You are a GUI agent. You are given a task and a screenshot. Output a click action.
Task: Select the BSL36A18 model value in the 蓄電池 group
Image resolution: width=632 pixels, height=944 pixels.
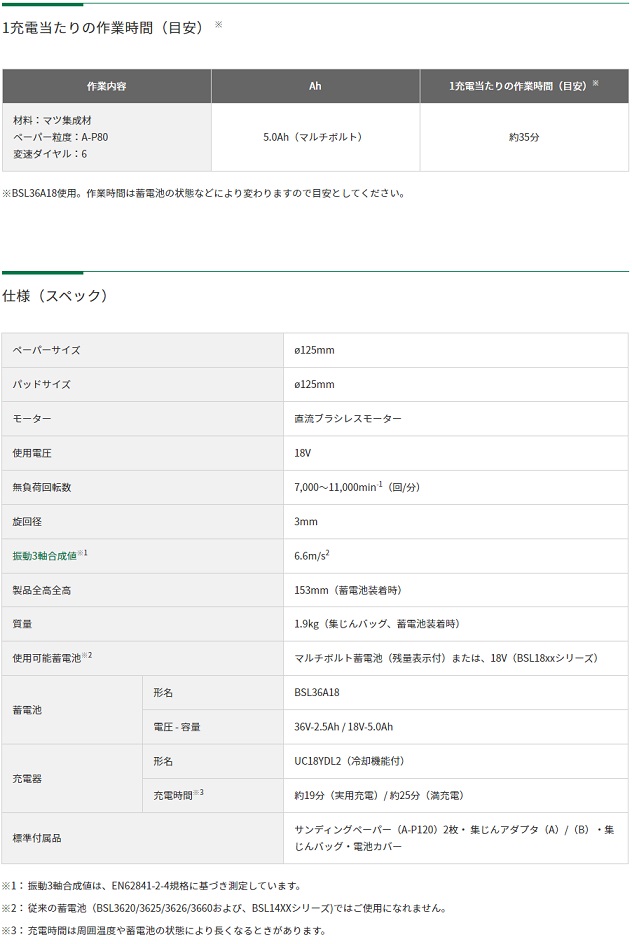[x=317, y=692]
